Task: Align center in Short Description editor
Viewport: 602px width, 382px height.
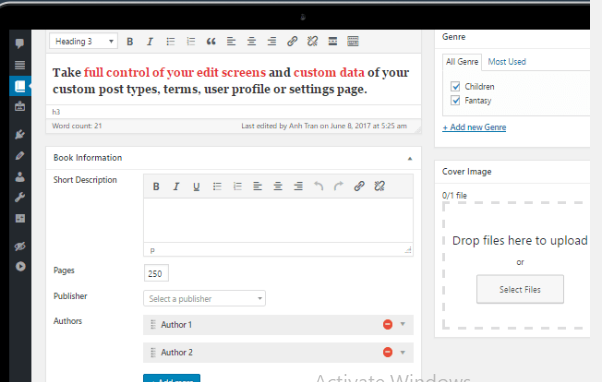Action: (278, 187)
